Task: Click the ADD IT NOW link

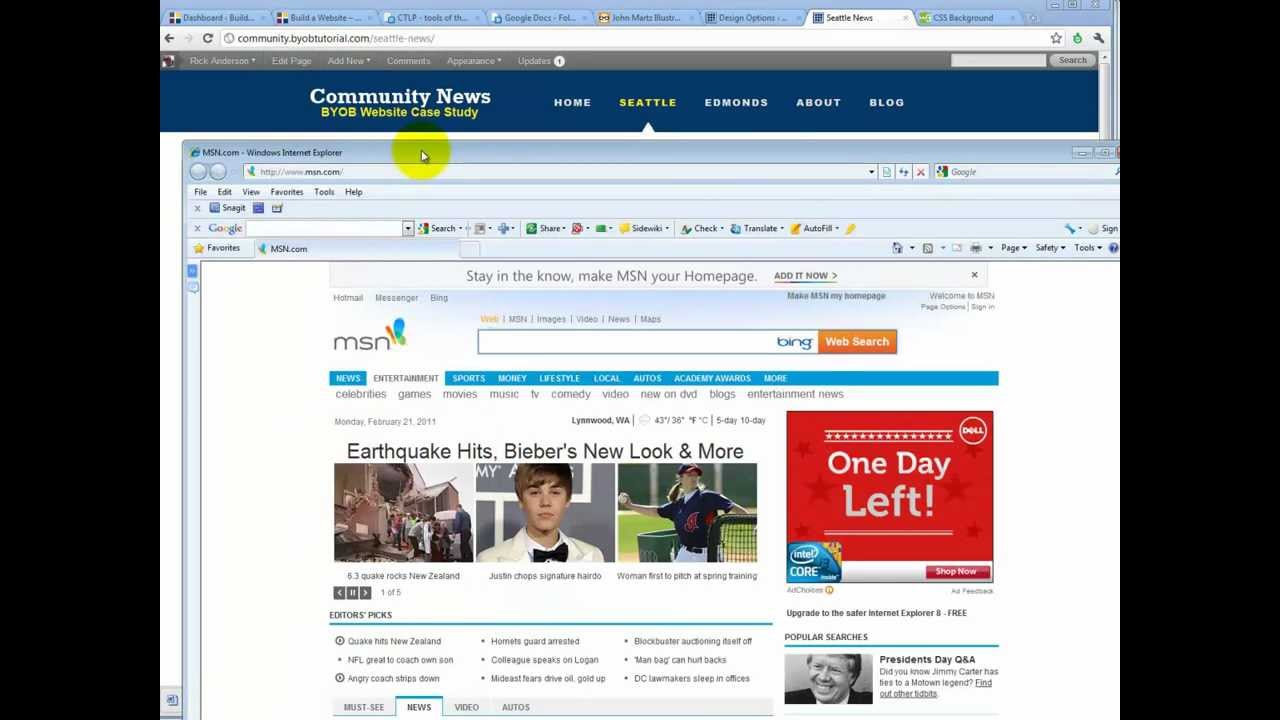Action: [x=805, y=275]
